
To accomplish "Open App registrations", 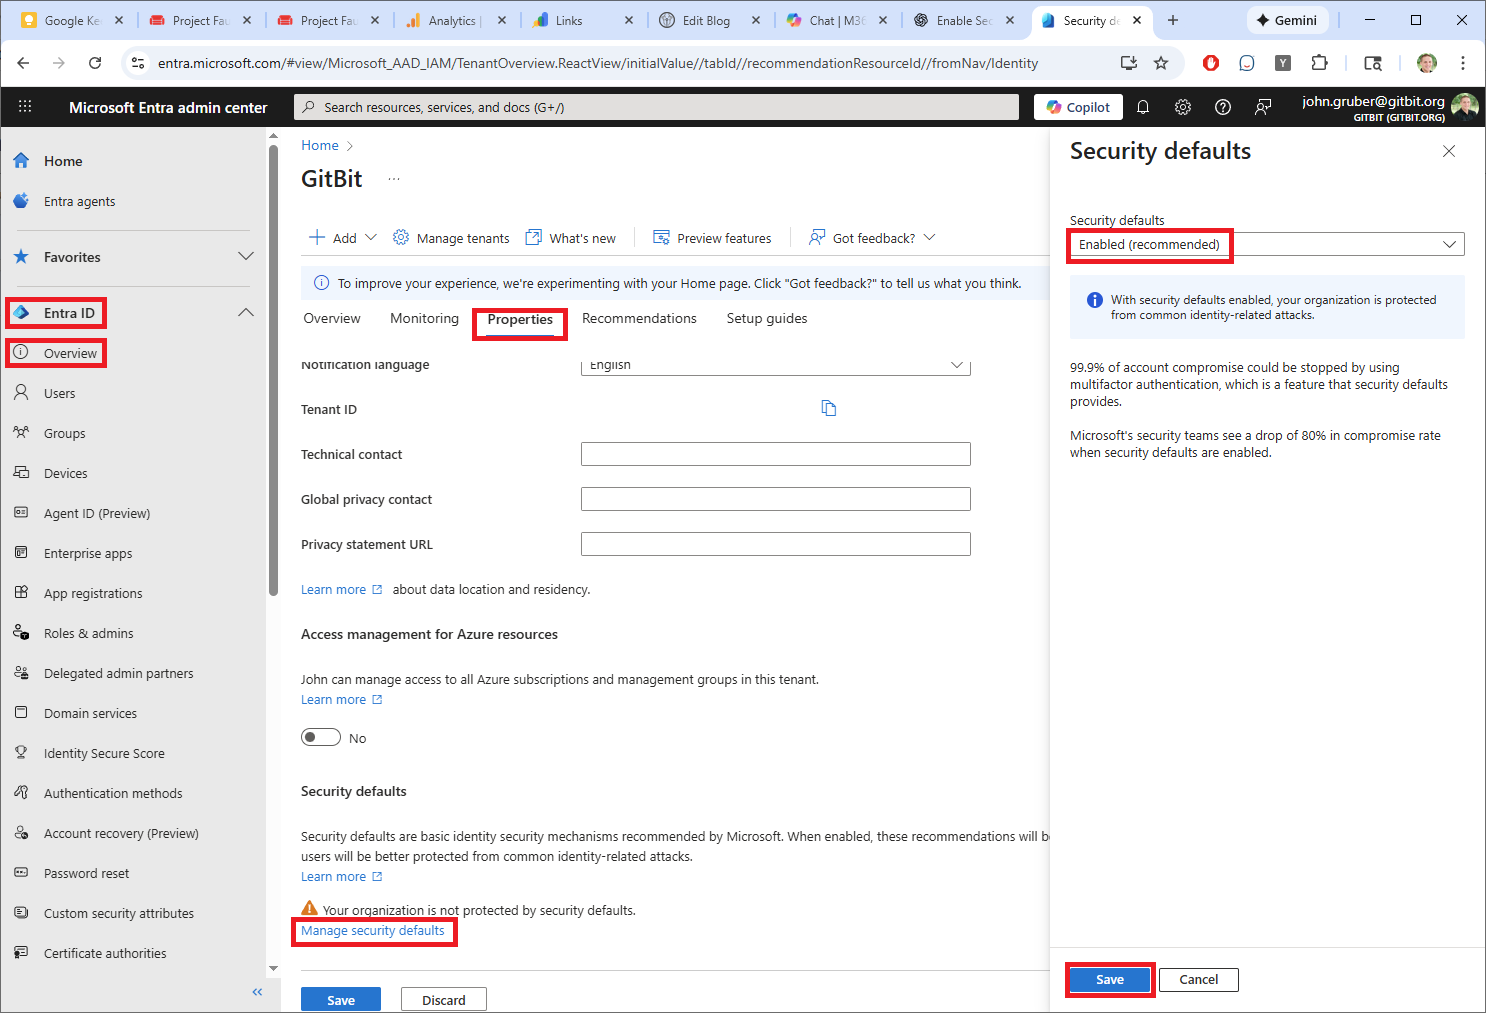I will tap(93, 592).
